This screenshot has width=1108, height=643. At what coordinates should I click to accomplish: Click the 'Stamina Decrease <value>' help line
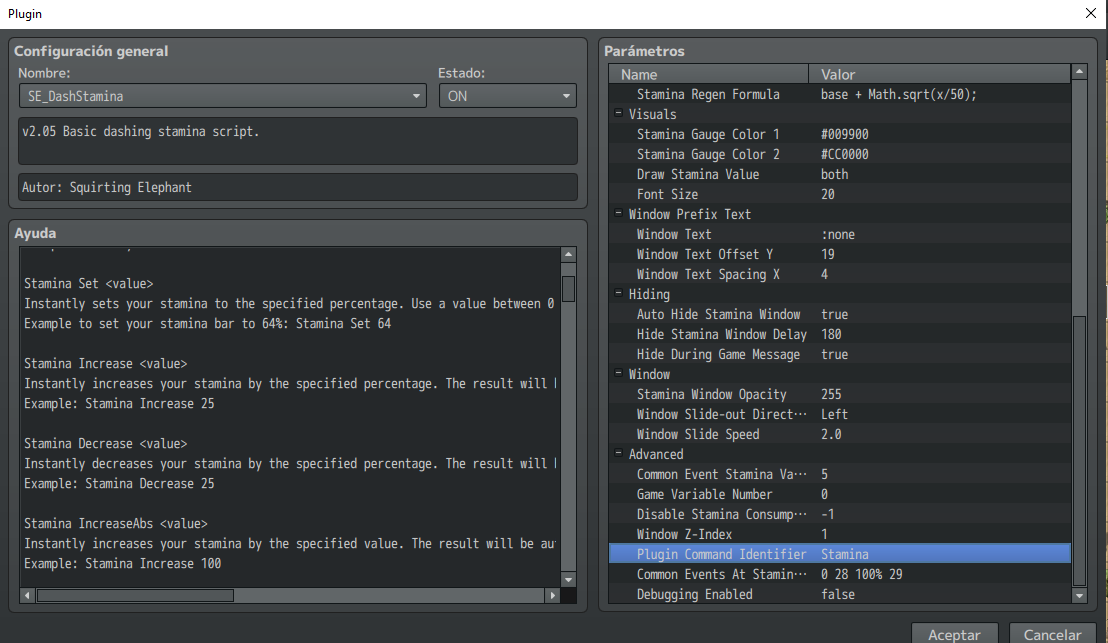[105, 444]
